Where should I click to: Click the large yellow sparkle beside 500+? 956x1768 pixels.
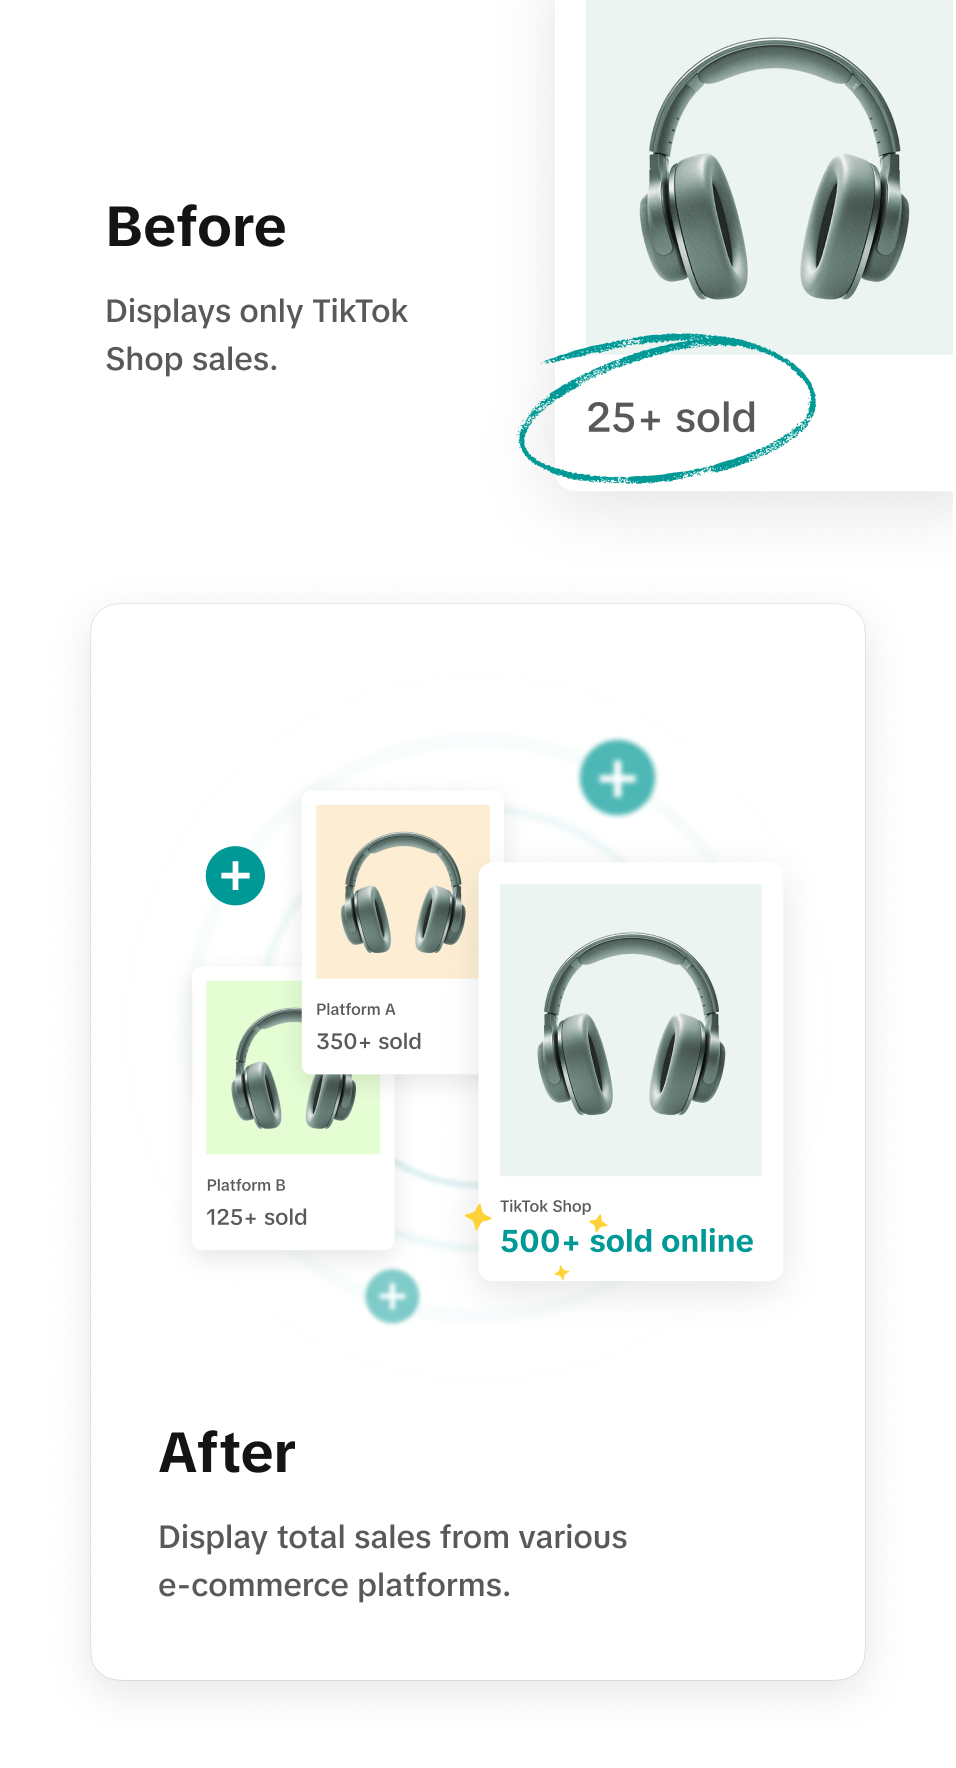(x=478, y=1217)
